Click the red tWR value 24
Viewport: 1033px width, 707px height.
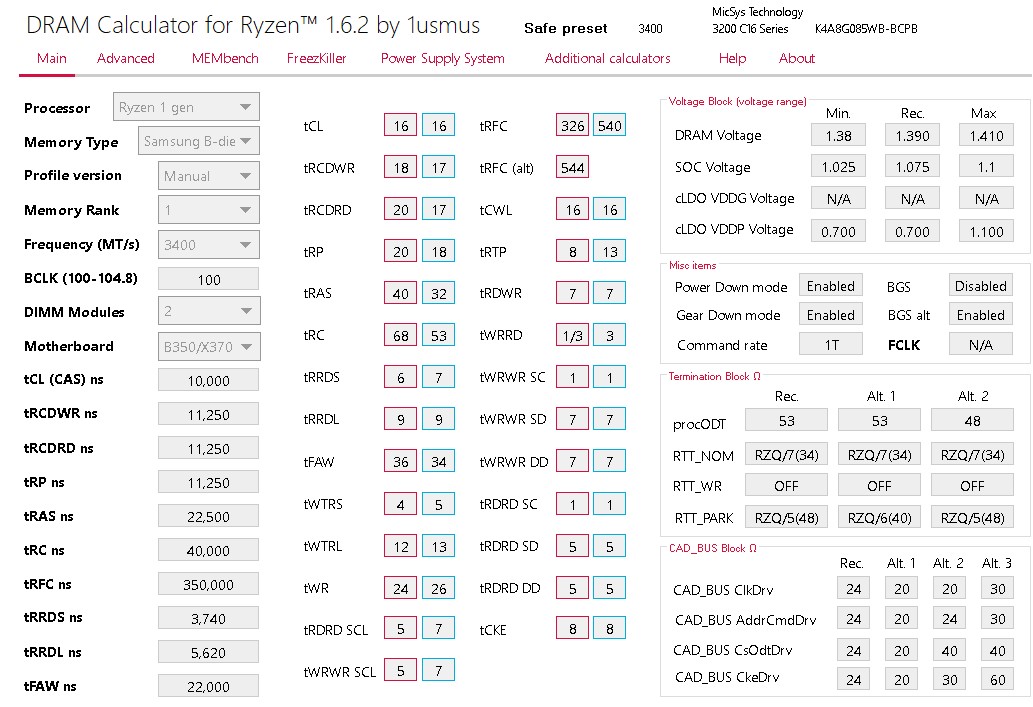coord(401,588)
